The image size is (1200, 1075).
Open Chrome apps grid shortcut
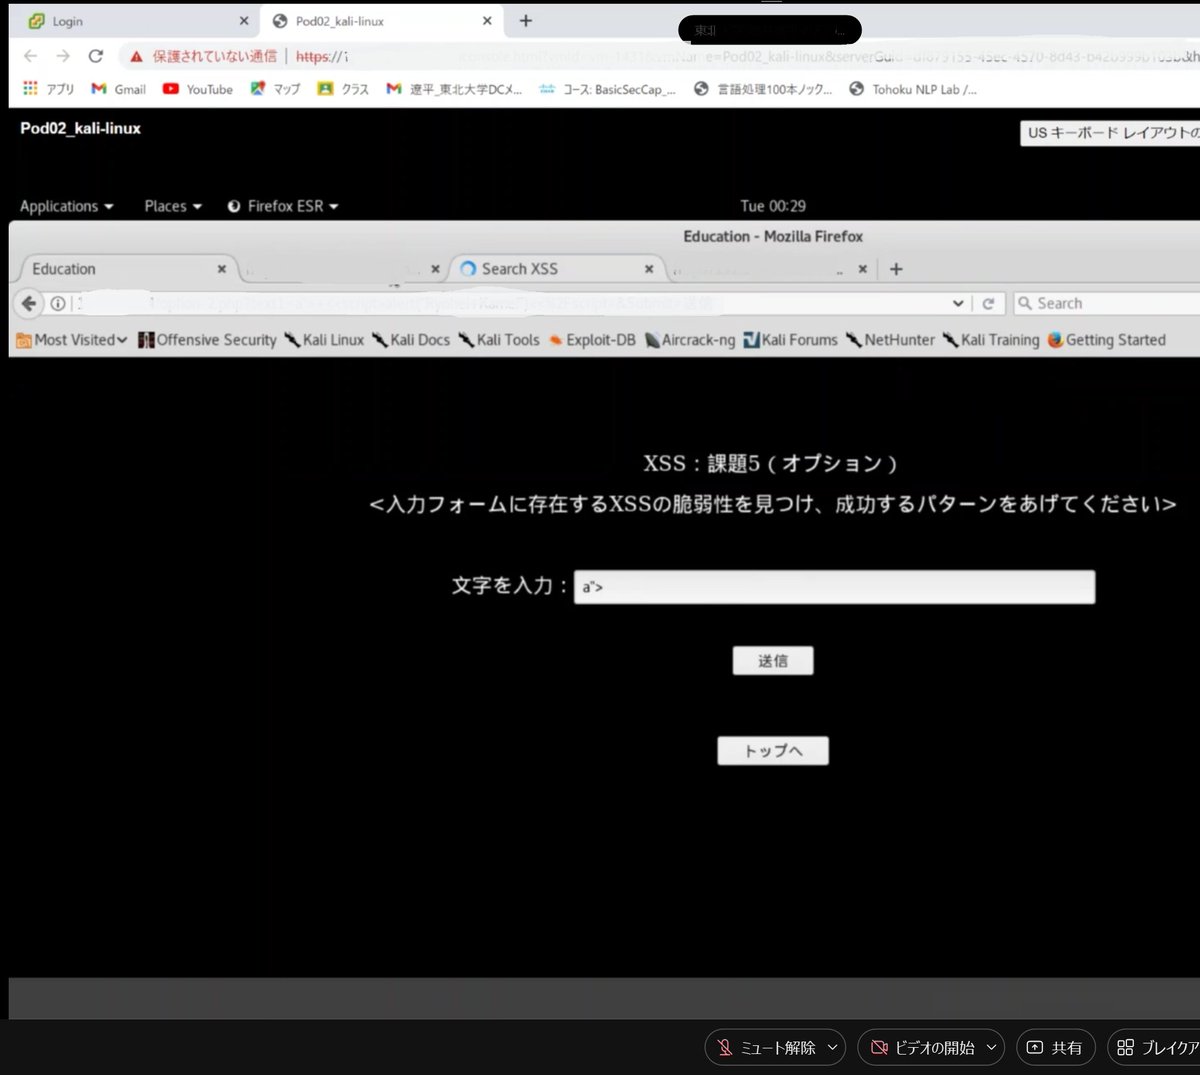pyautogui.click(x=30, y=89)
